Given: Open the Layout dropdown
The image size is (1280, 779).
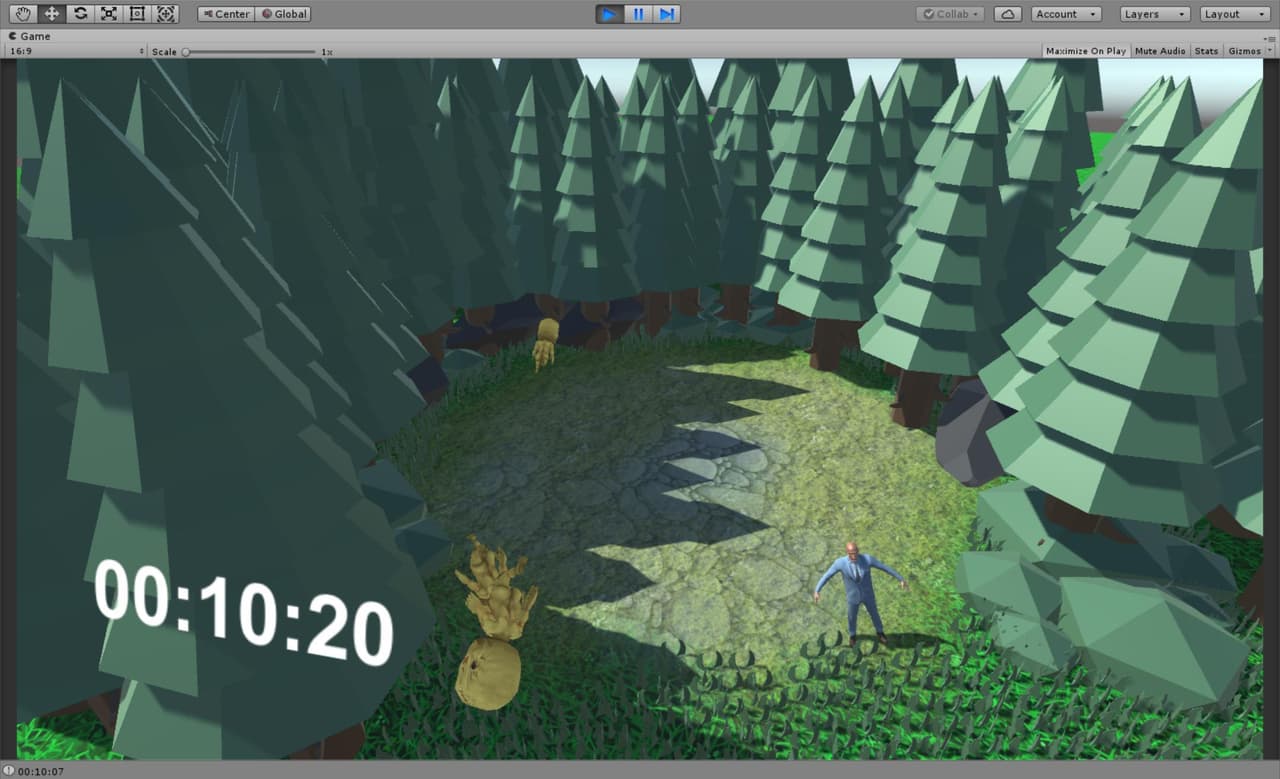Looking at the screenshot, I should [x=1234, y=14].
